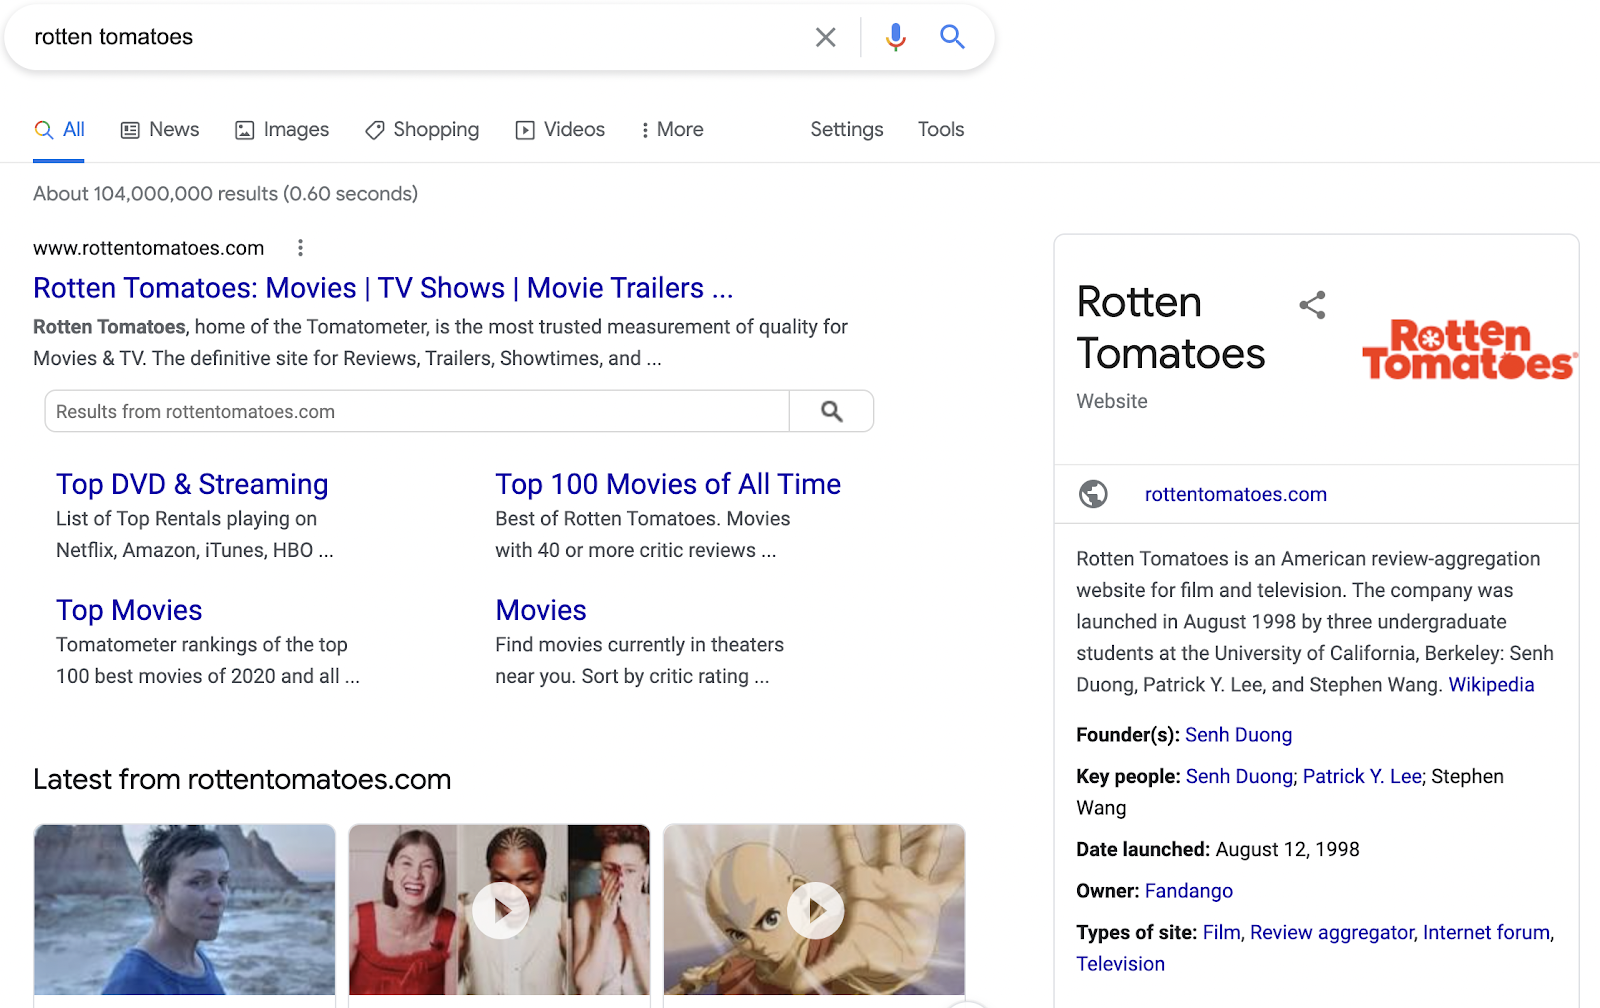
Task: Switch to the Images tab
Action: click(282, 130)
